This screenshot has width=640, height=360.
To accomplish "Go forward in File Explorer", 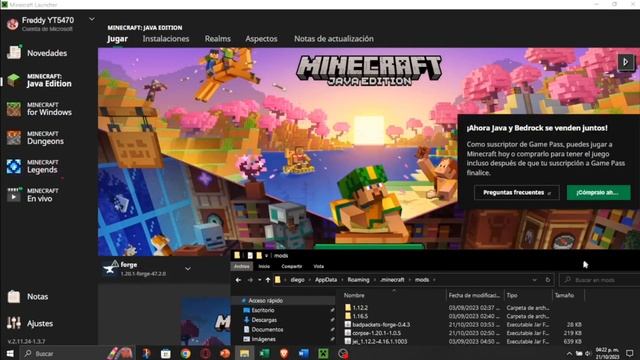I will point(250,280).
